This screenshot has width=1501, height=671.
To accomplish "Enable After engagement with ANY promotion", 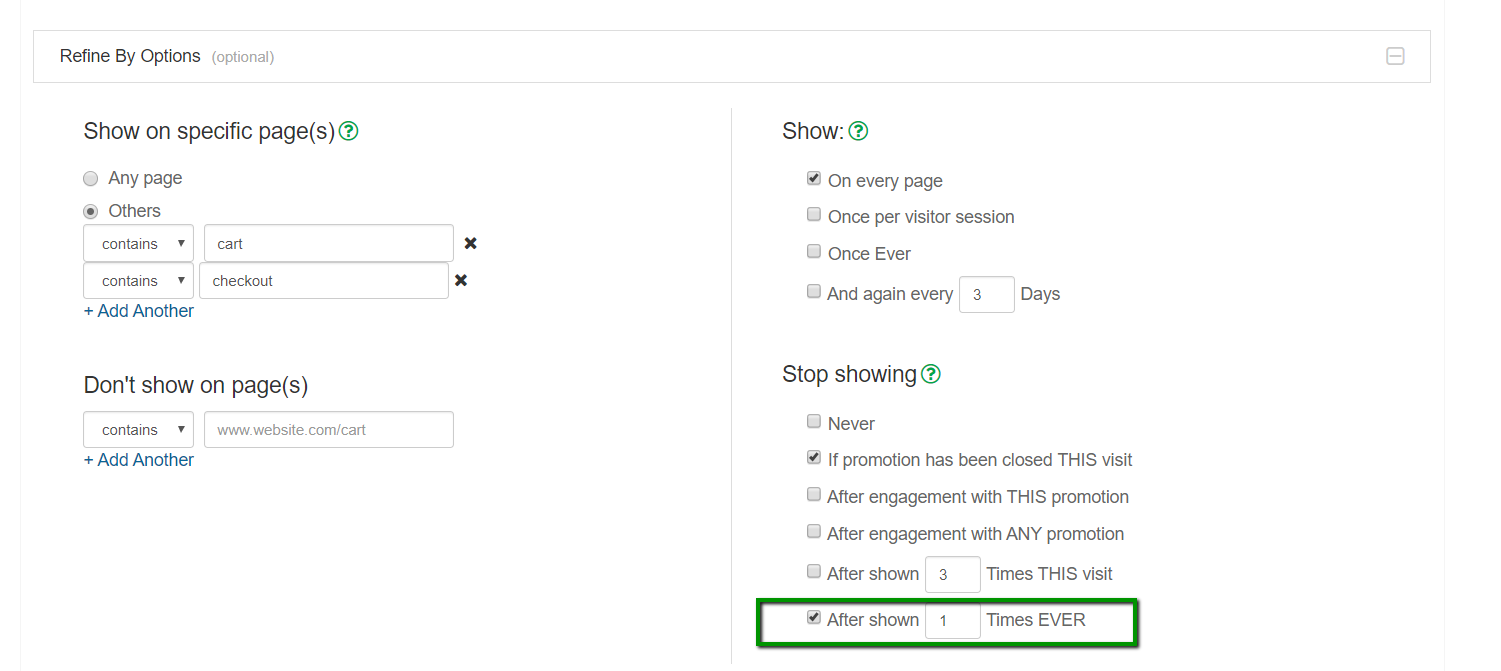I will [814, 532].
